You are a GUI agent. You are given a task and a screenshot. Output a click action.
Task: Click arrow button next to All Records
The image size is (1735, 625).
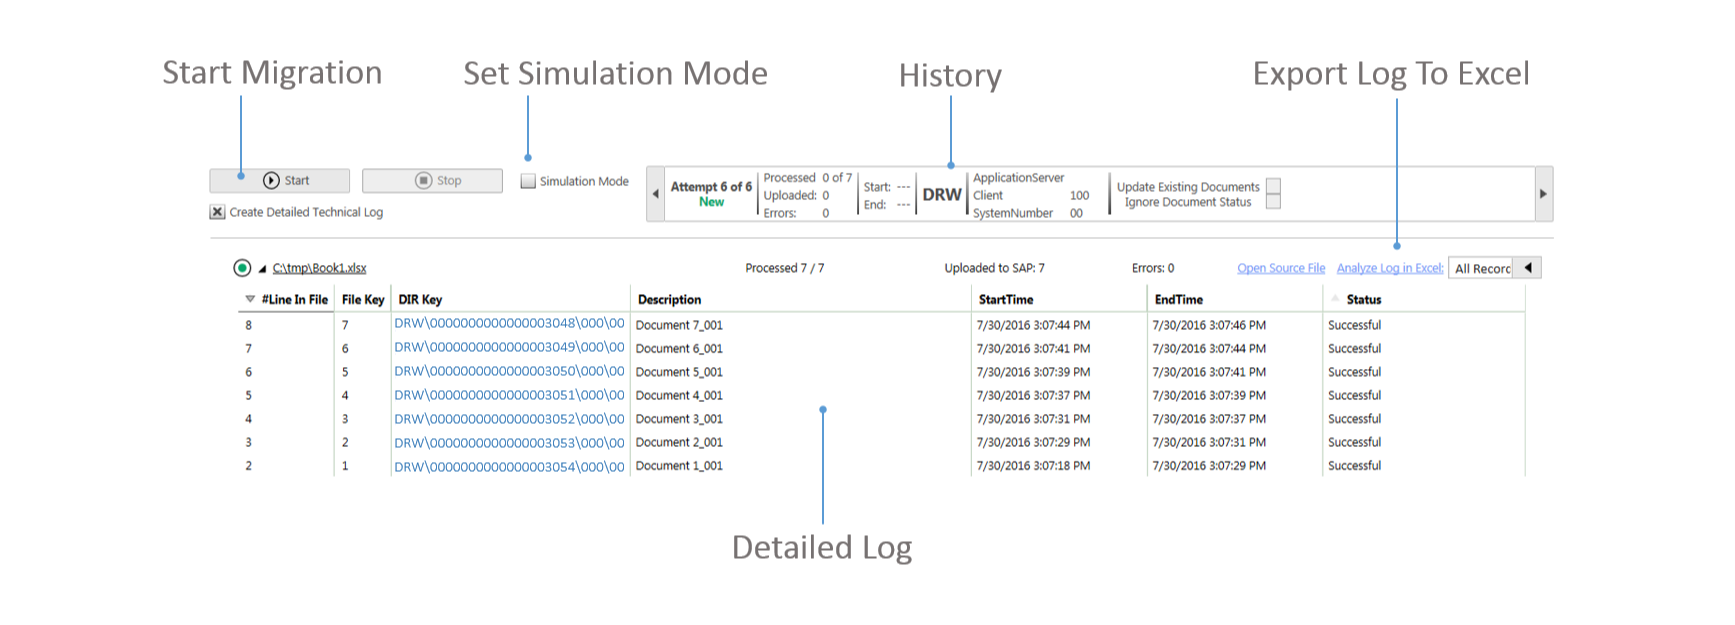point(1528,268)
